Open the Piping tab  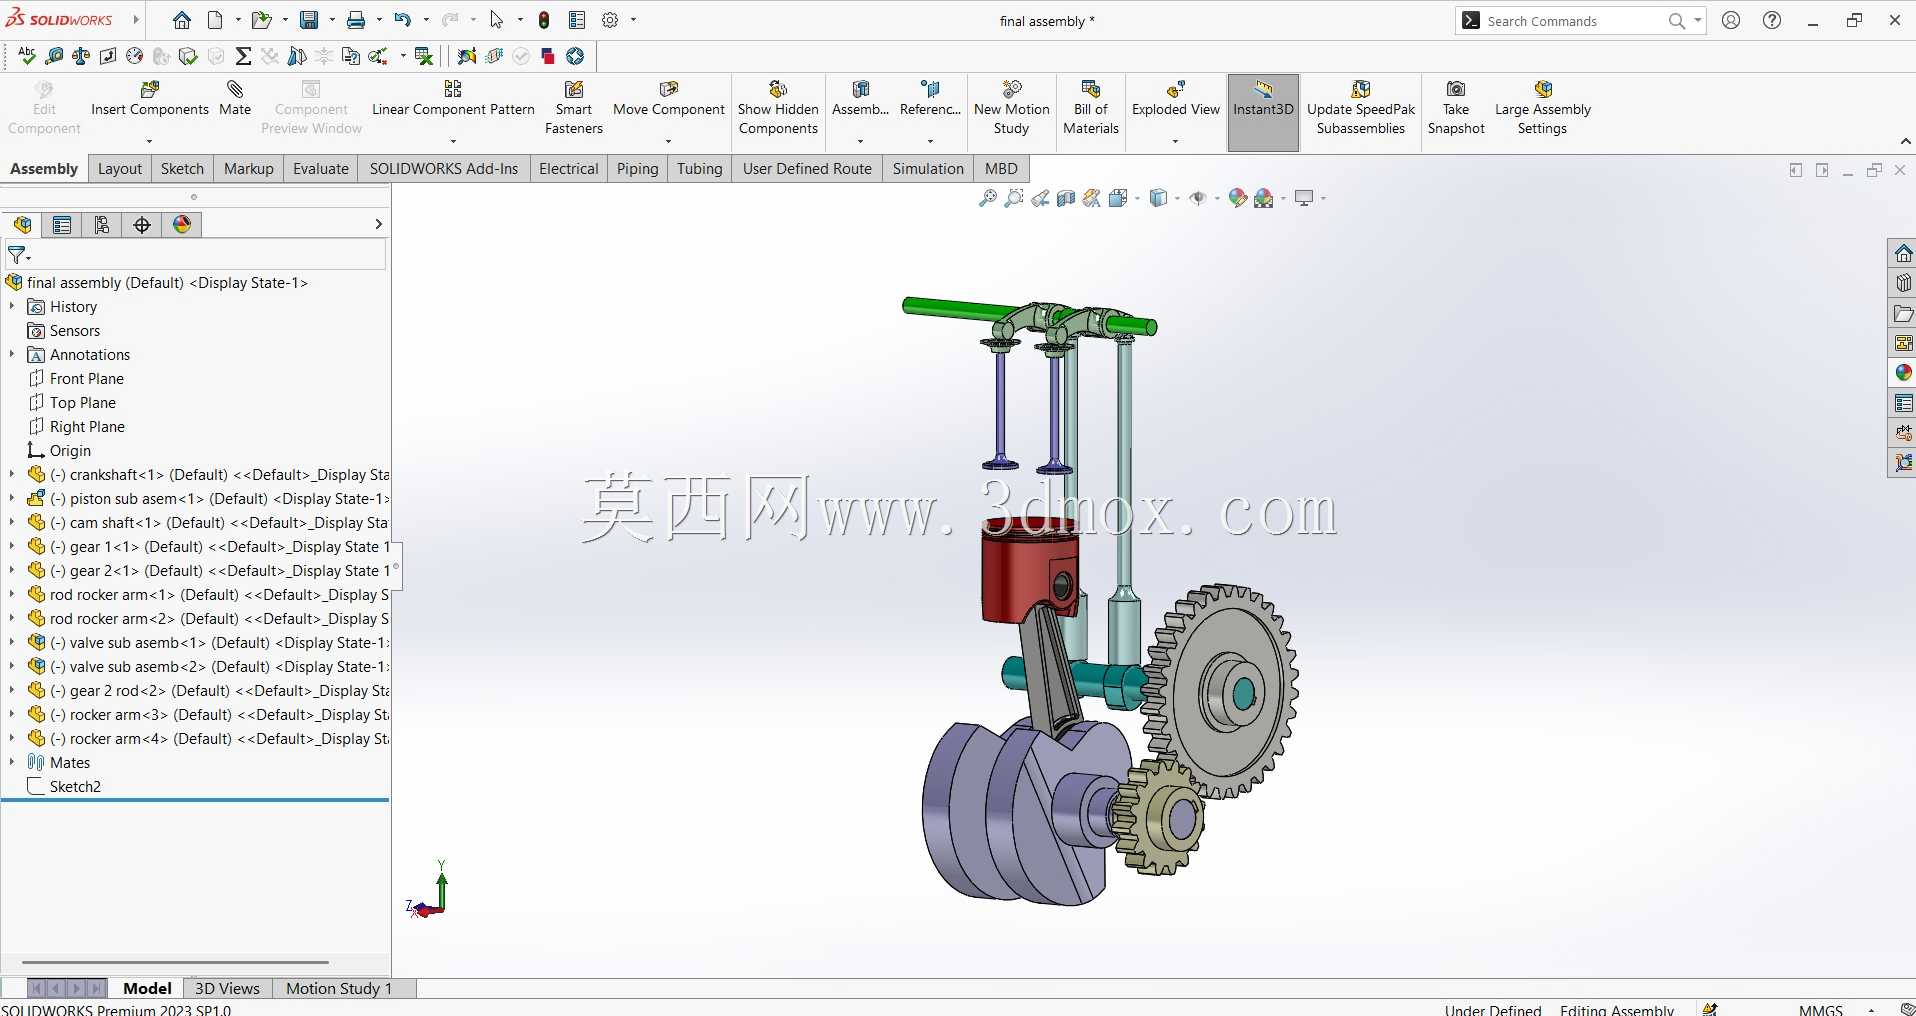[x=637, y=169]
